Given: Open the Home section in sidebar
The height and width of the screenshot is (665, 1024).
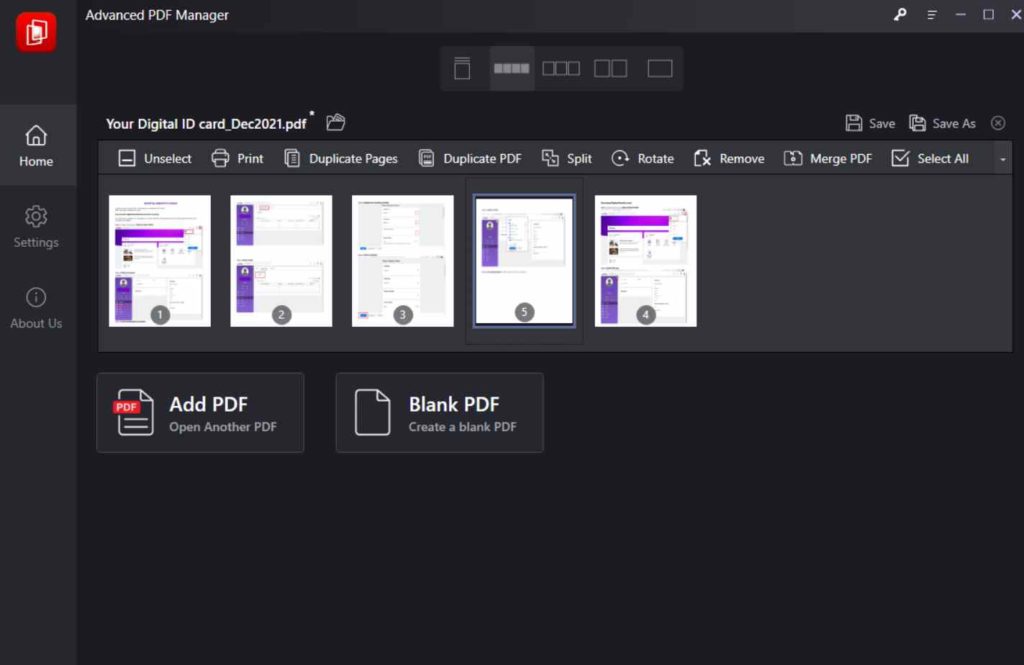Looking at the screenshot, I should [x=36, y=146].
